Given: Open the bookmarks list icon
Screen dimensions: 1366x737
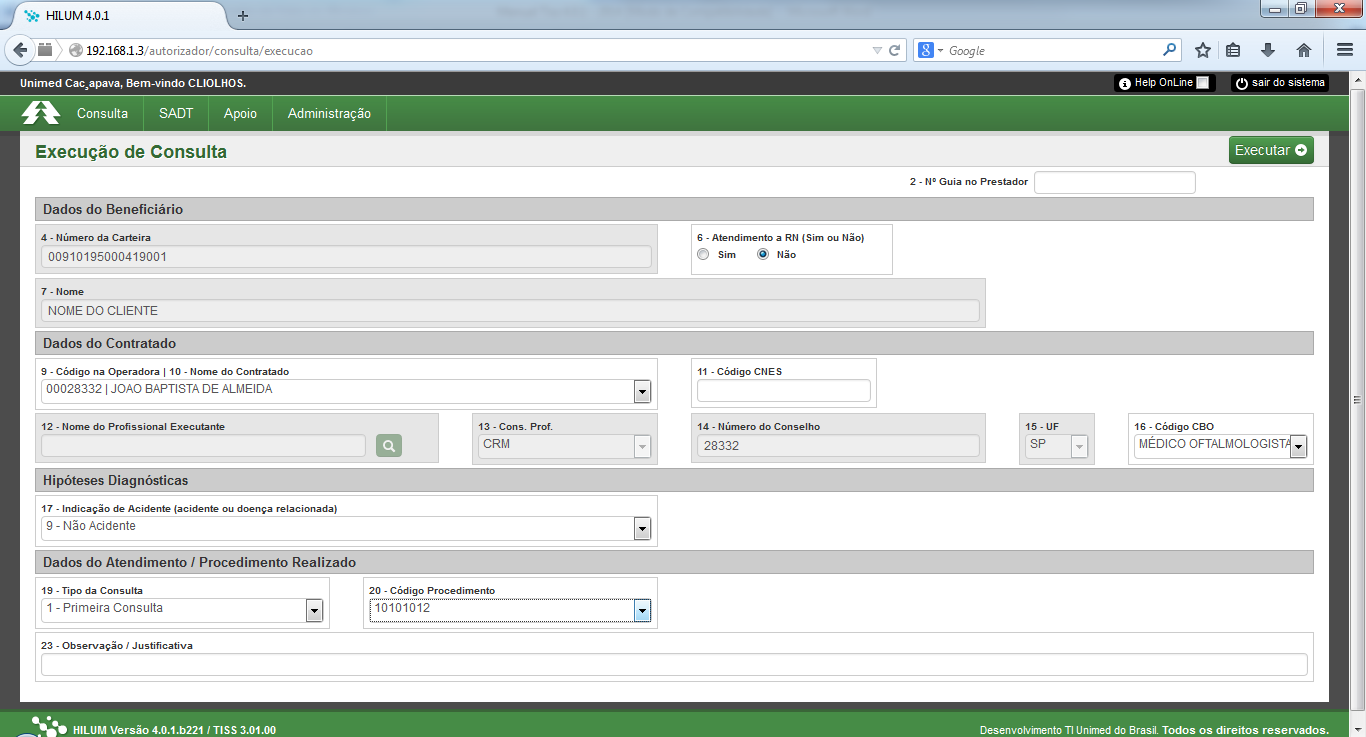Looking at the screenshot, I should coord(1234,50).
